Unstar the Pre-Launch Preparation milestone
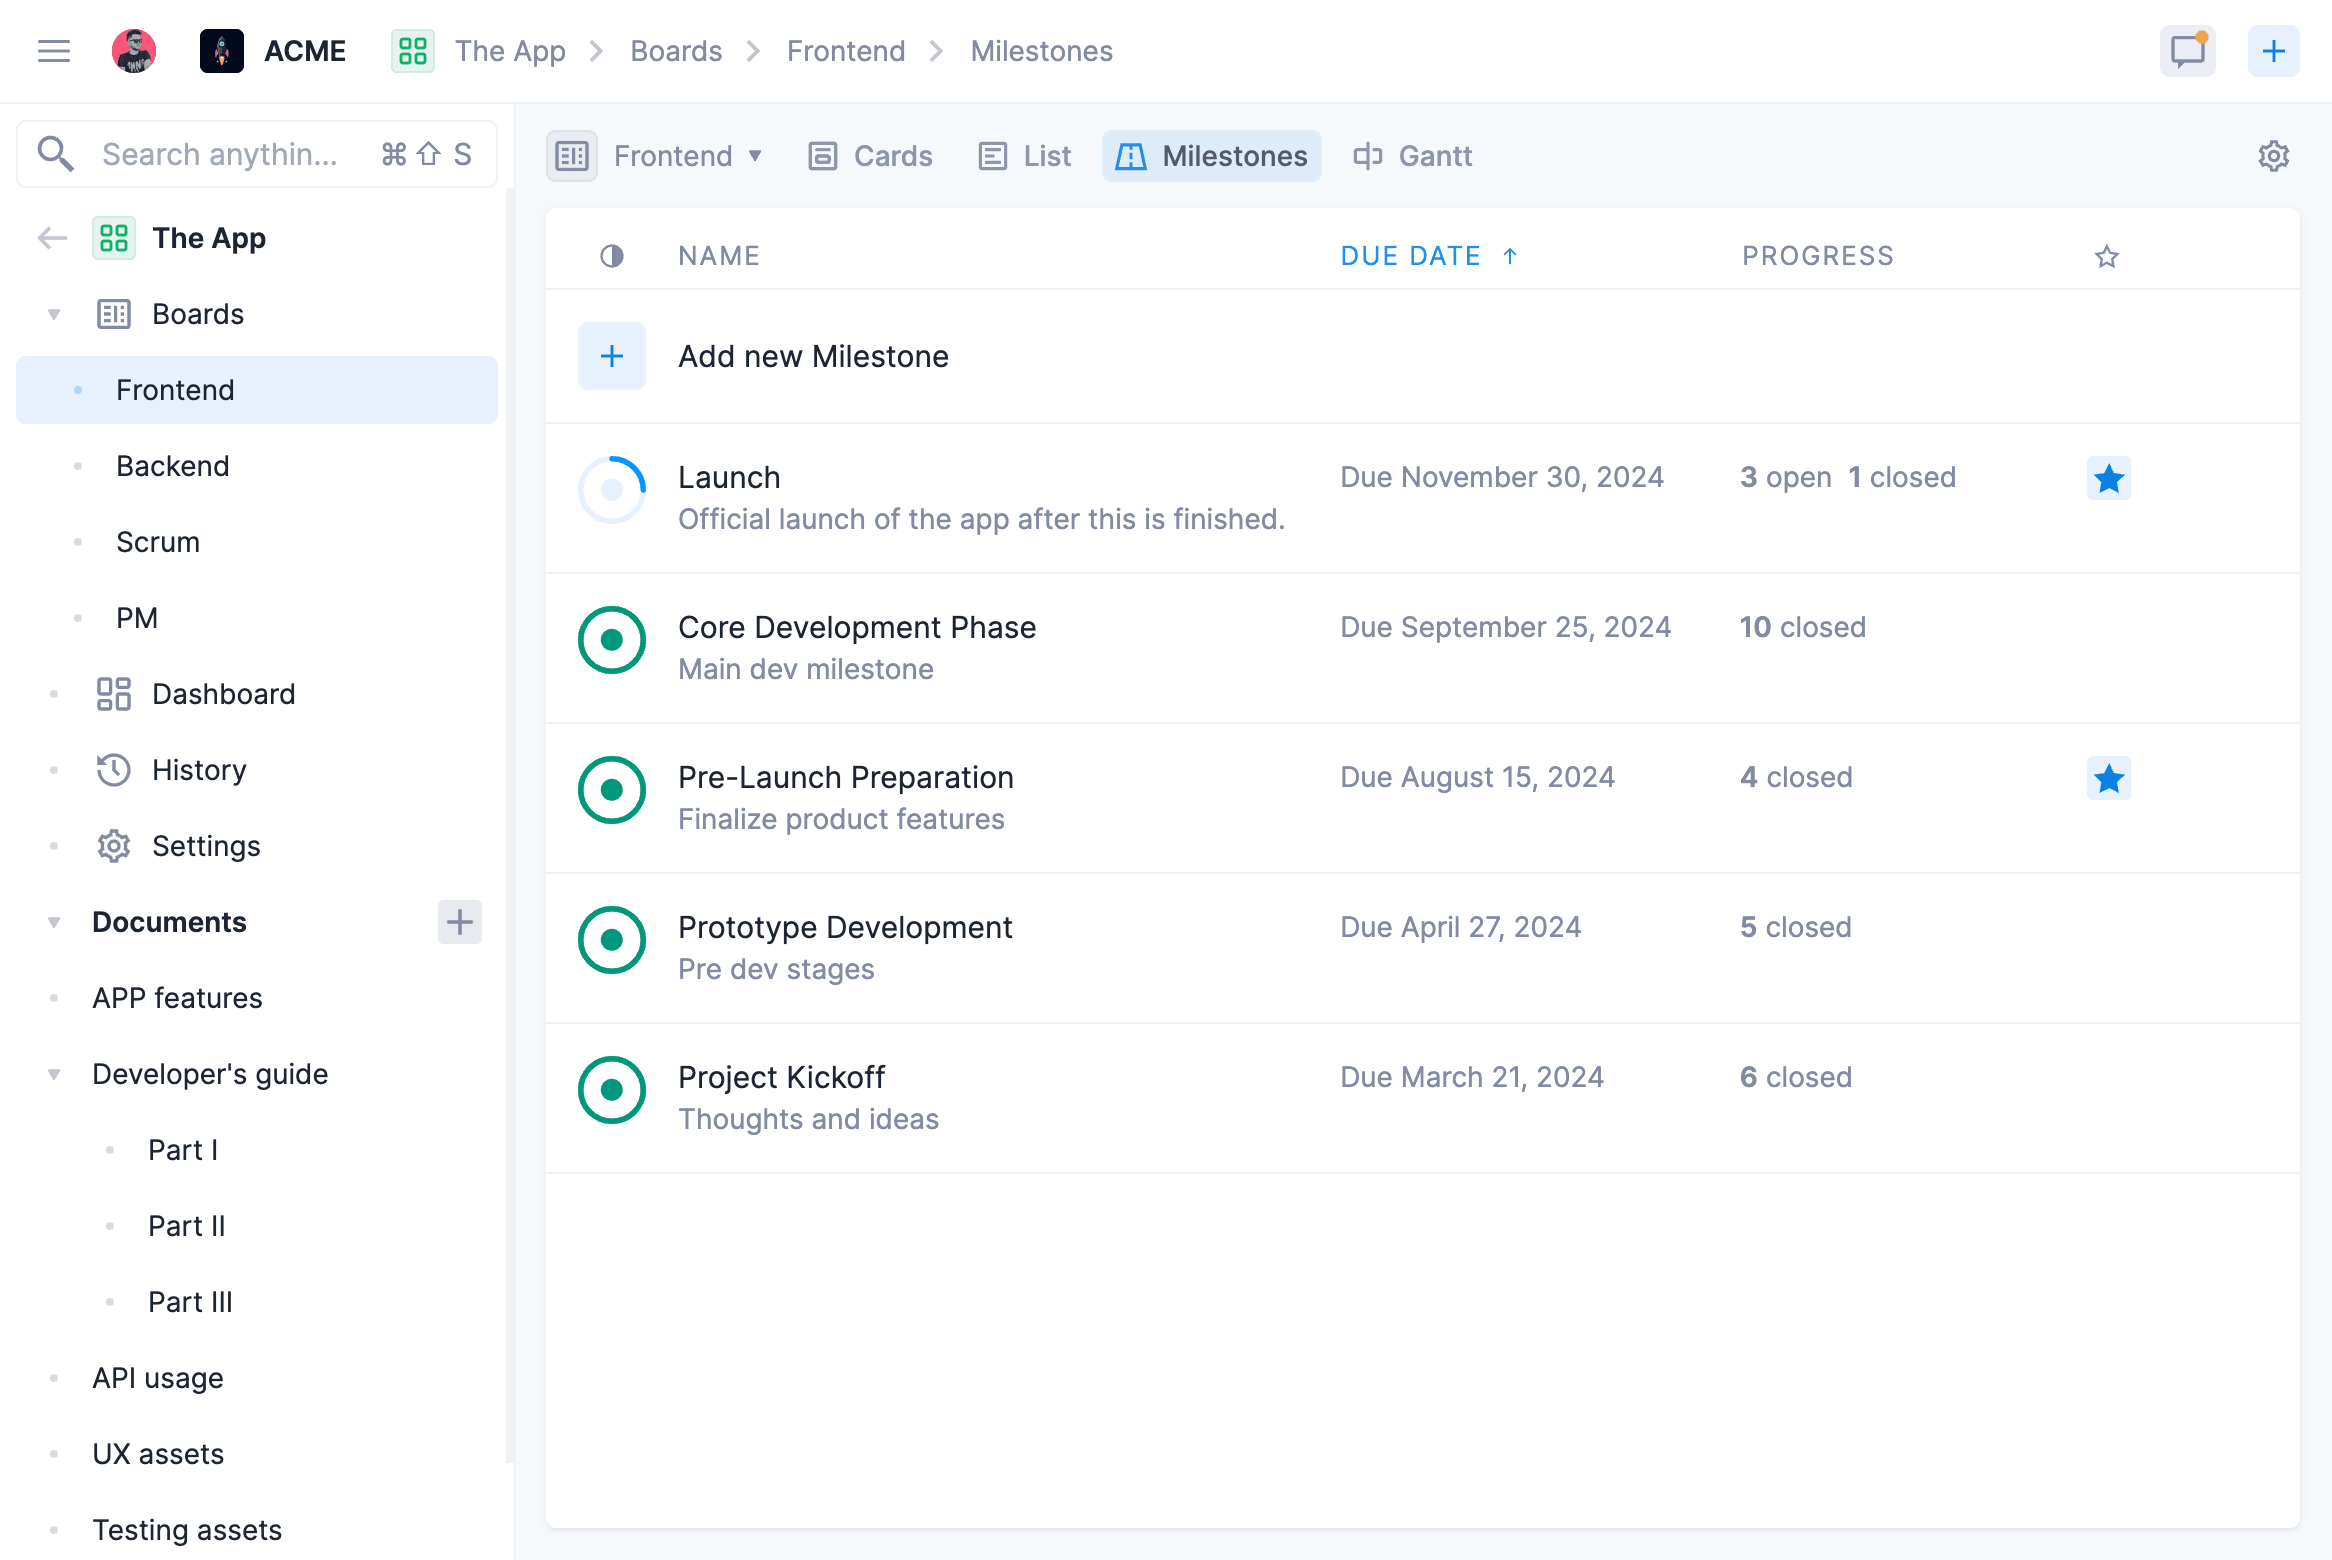The width and height of the screenshot is (2332, 1560). [x=2108, y=778]
